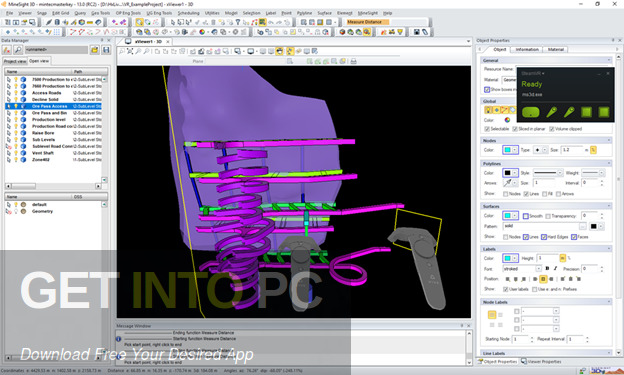Open the Polylines black color swatch
The width and height of the screenshot is (624, 375).
pyautogui.click(x=510, y=173)
